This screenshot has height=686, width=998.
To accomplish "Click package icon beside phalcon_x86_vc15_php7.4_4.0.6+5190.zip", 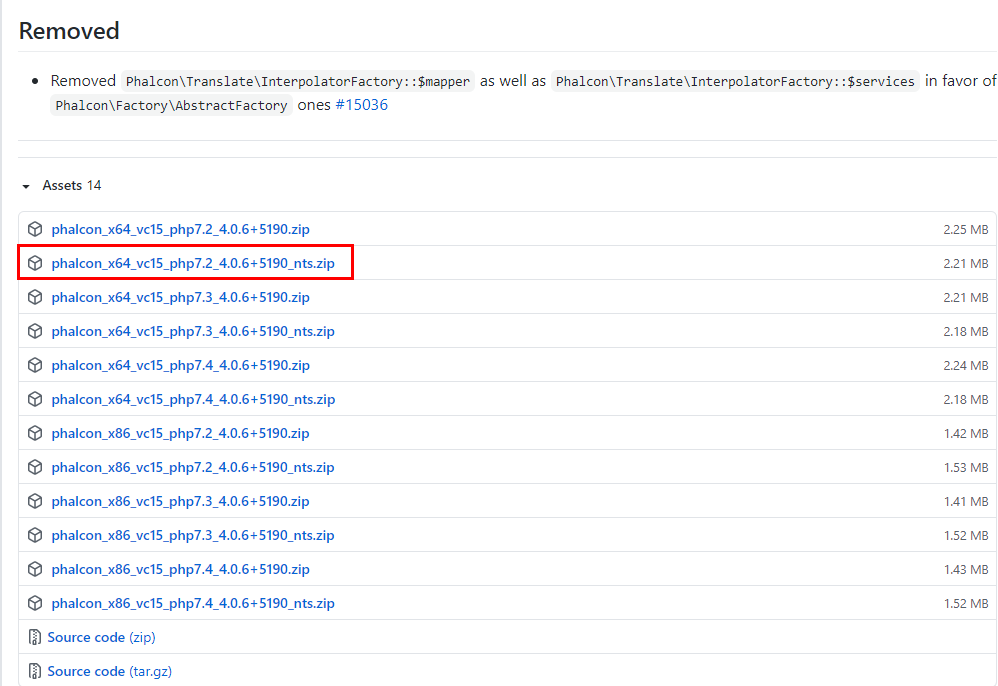I will click(x=35, y=570).
